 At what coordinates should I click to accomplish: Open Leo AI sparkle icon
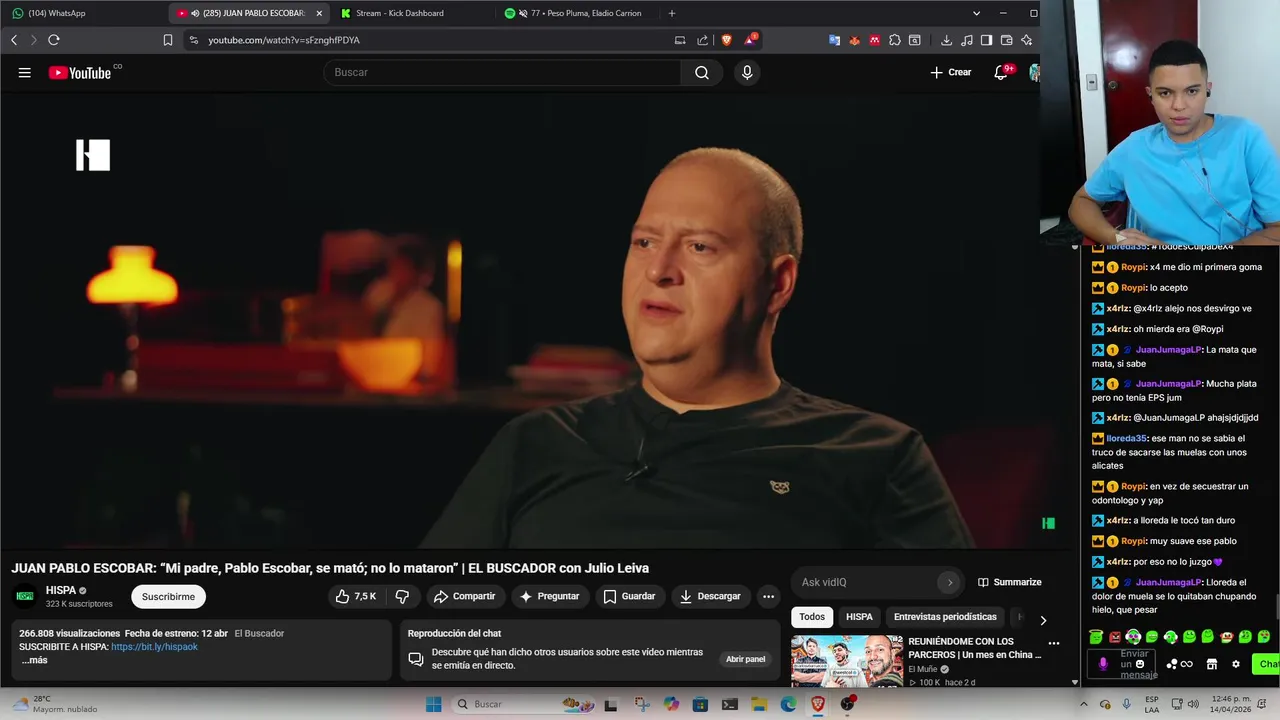coord(1026,40)
